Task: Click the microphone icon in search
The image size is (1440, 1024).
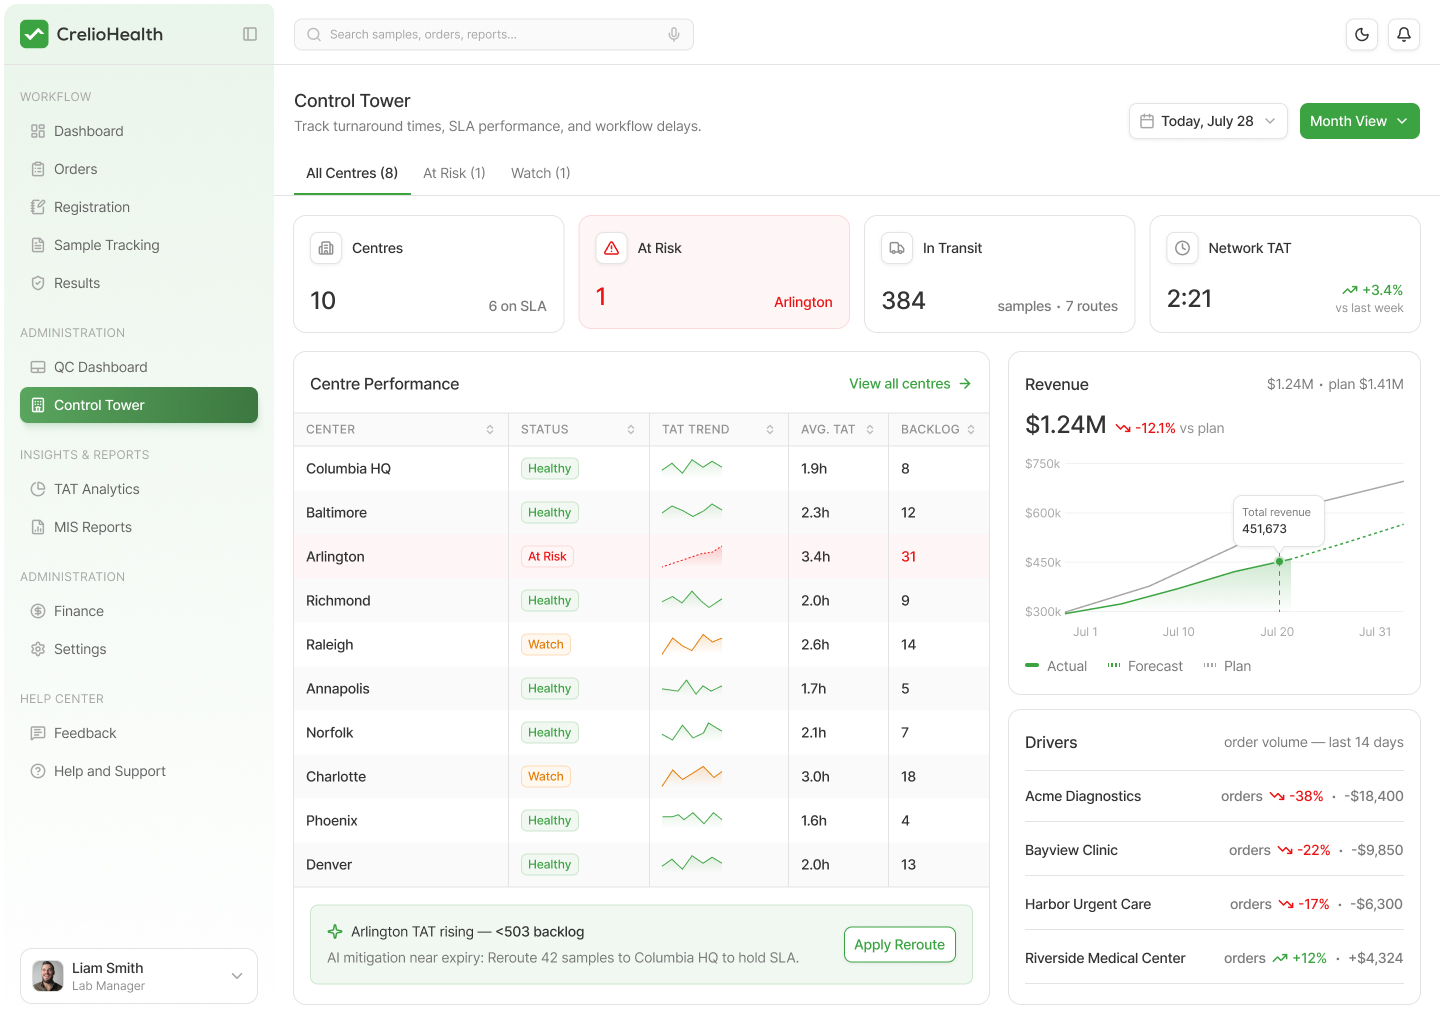Action: tap(674, 34)
